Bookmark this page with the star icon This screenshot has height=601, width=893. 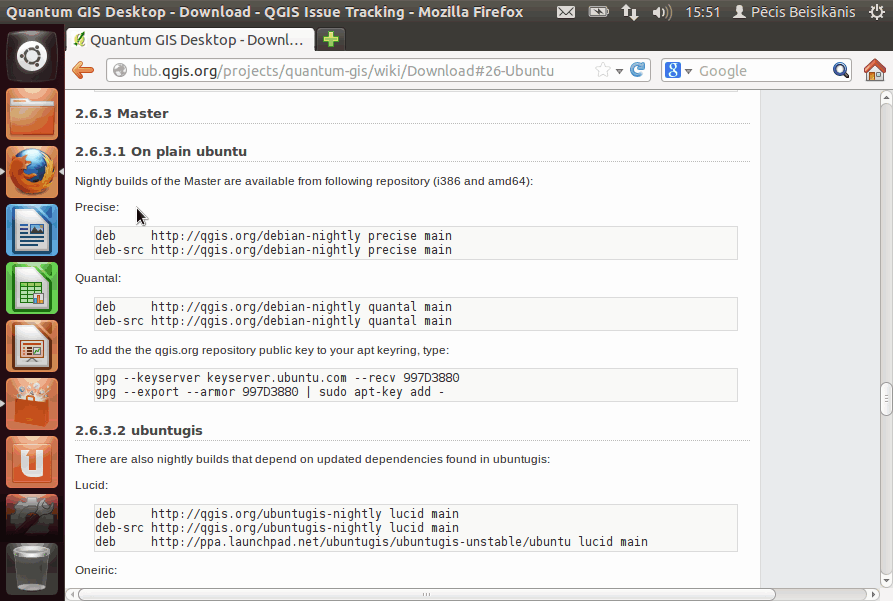tap(603, 71)
